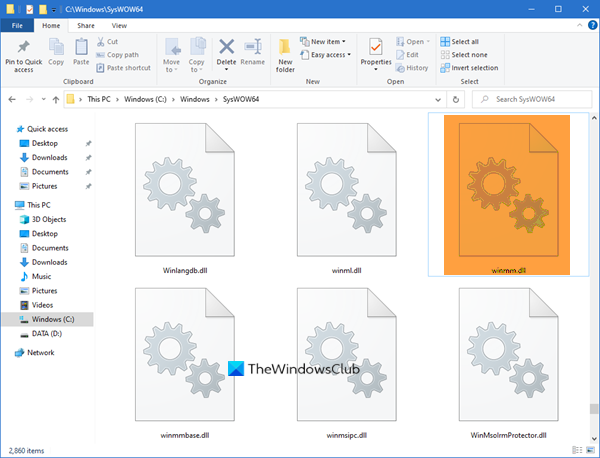Click the Rename icon in ribbon
The image size is (600, 458).
click(252, 48)
